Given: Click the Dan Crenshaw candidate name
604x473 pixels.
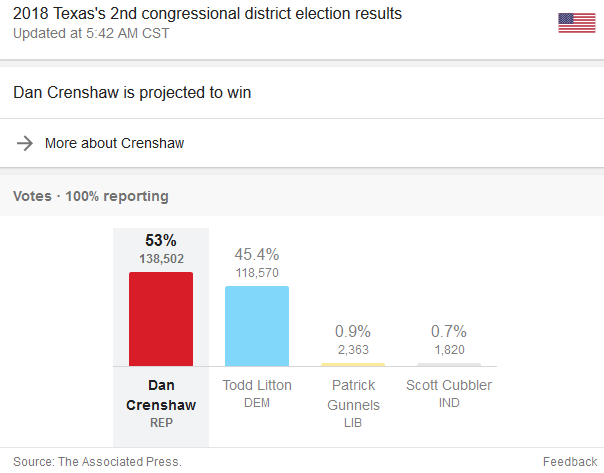Looking at the screenshot, I should point(161,395).
